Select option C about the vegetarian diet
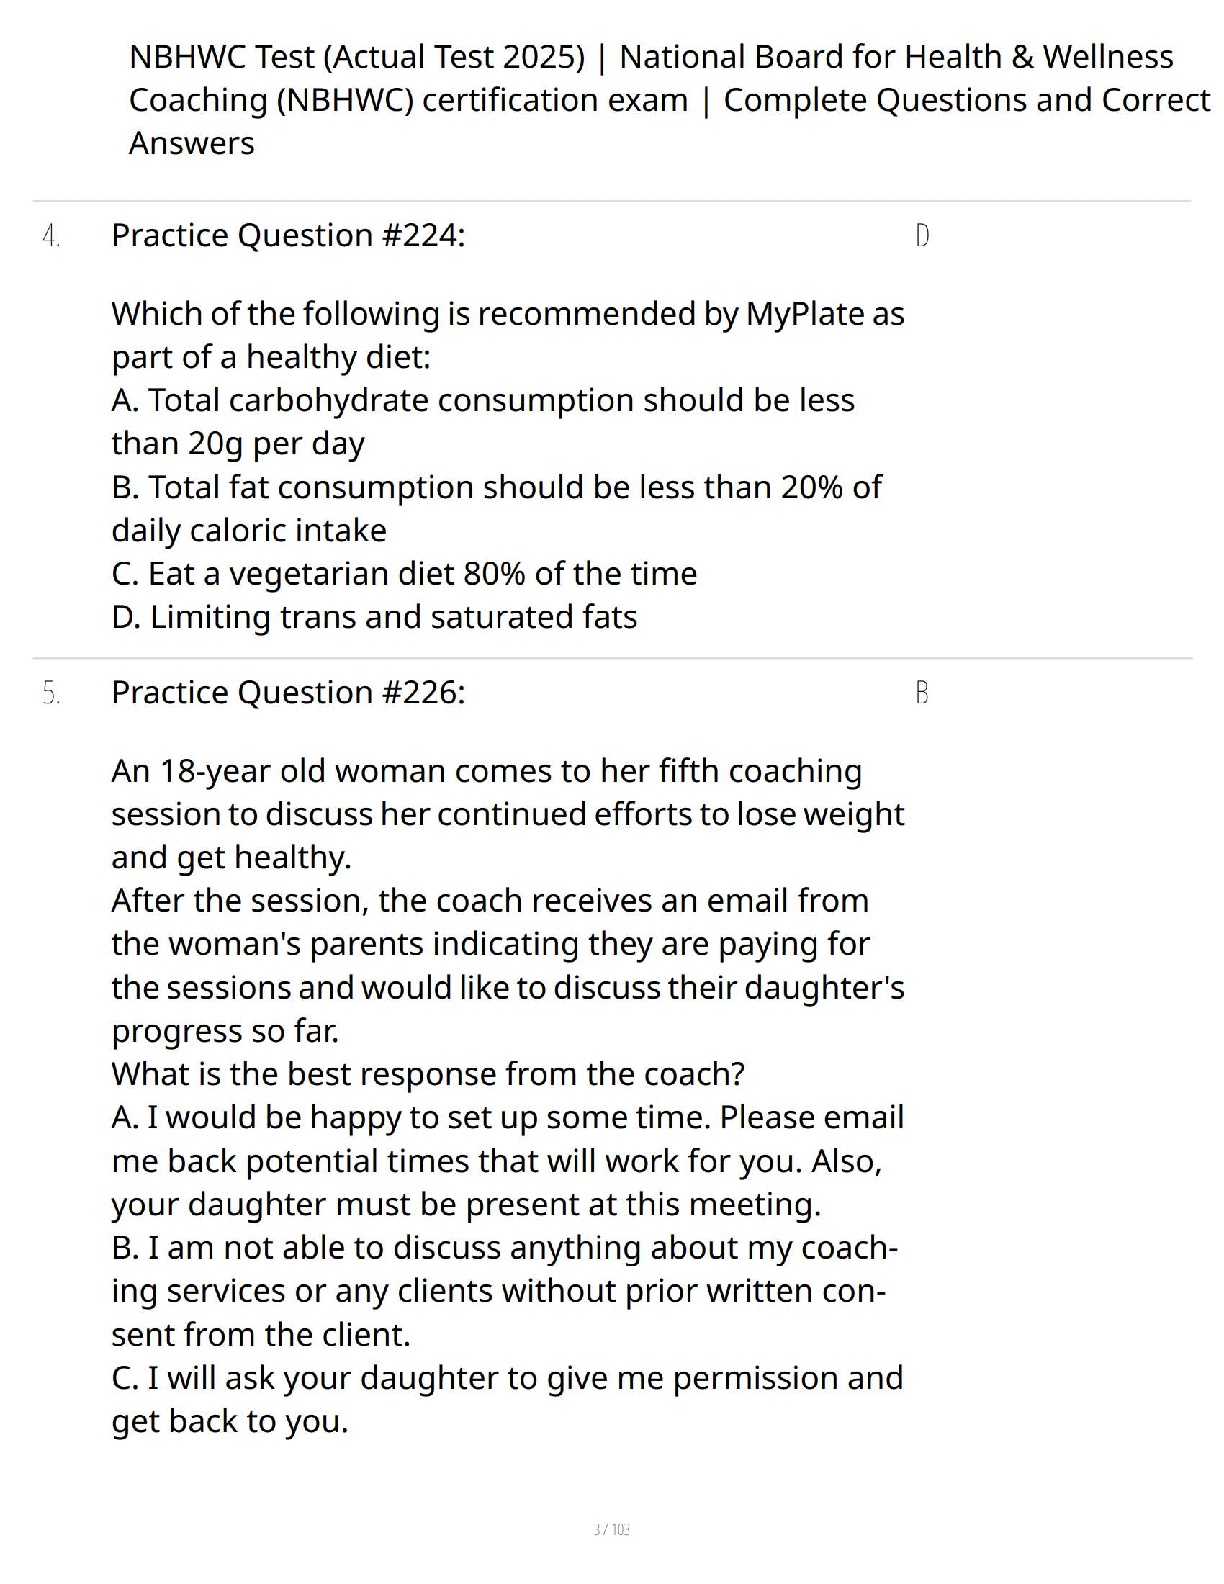Viewport: 1224px width, 1584px height. point(404,573)
